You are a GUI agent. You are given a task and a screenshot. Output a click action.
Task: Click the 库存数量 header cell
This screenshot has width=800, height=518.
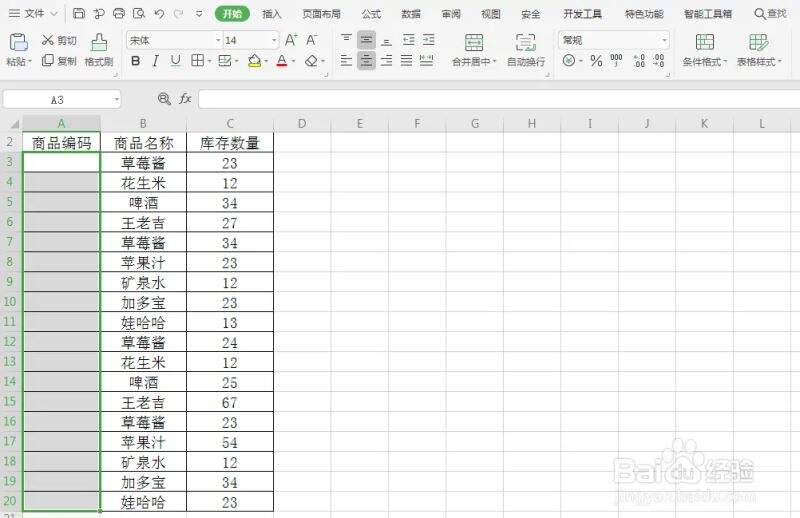[230, 143]
